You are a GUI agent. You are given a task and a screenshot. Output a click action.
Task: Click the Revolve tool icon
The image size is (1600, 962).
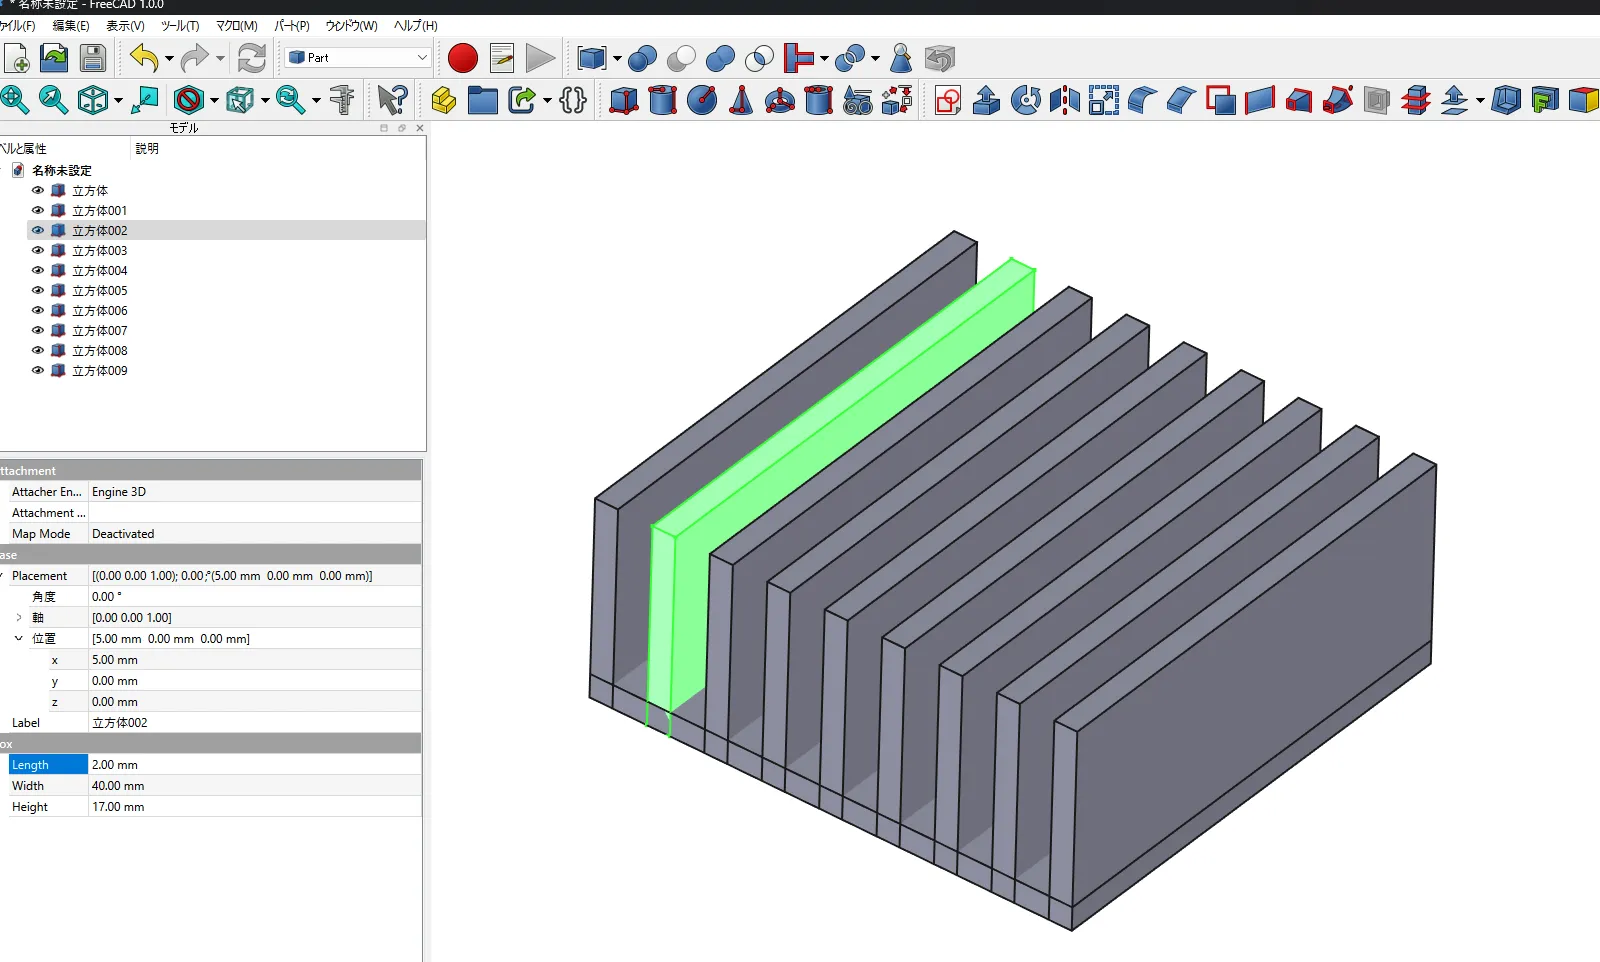pyautogui.click(x=1026, y=100)
